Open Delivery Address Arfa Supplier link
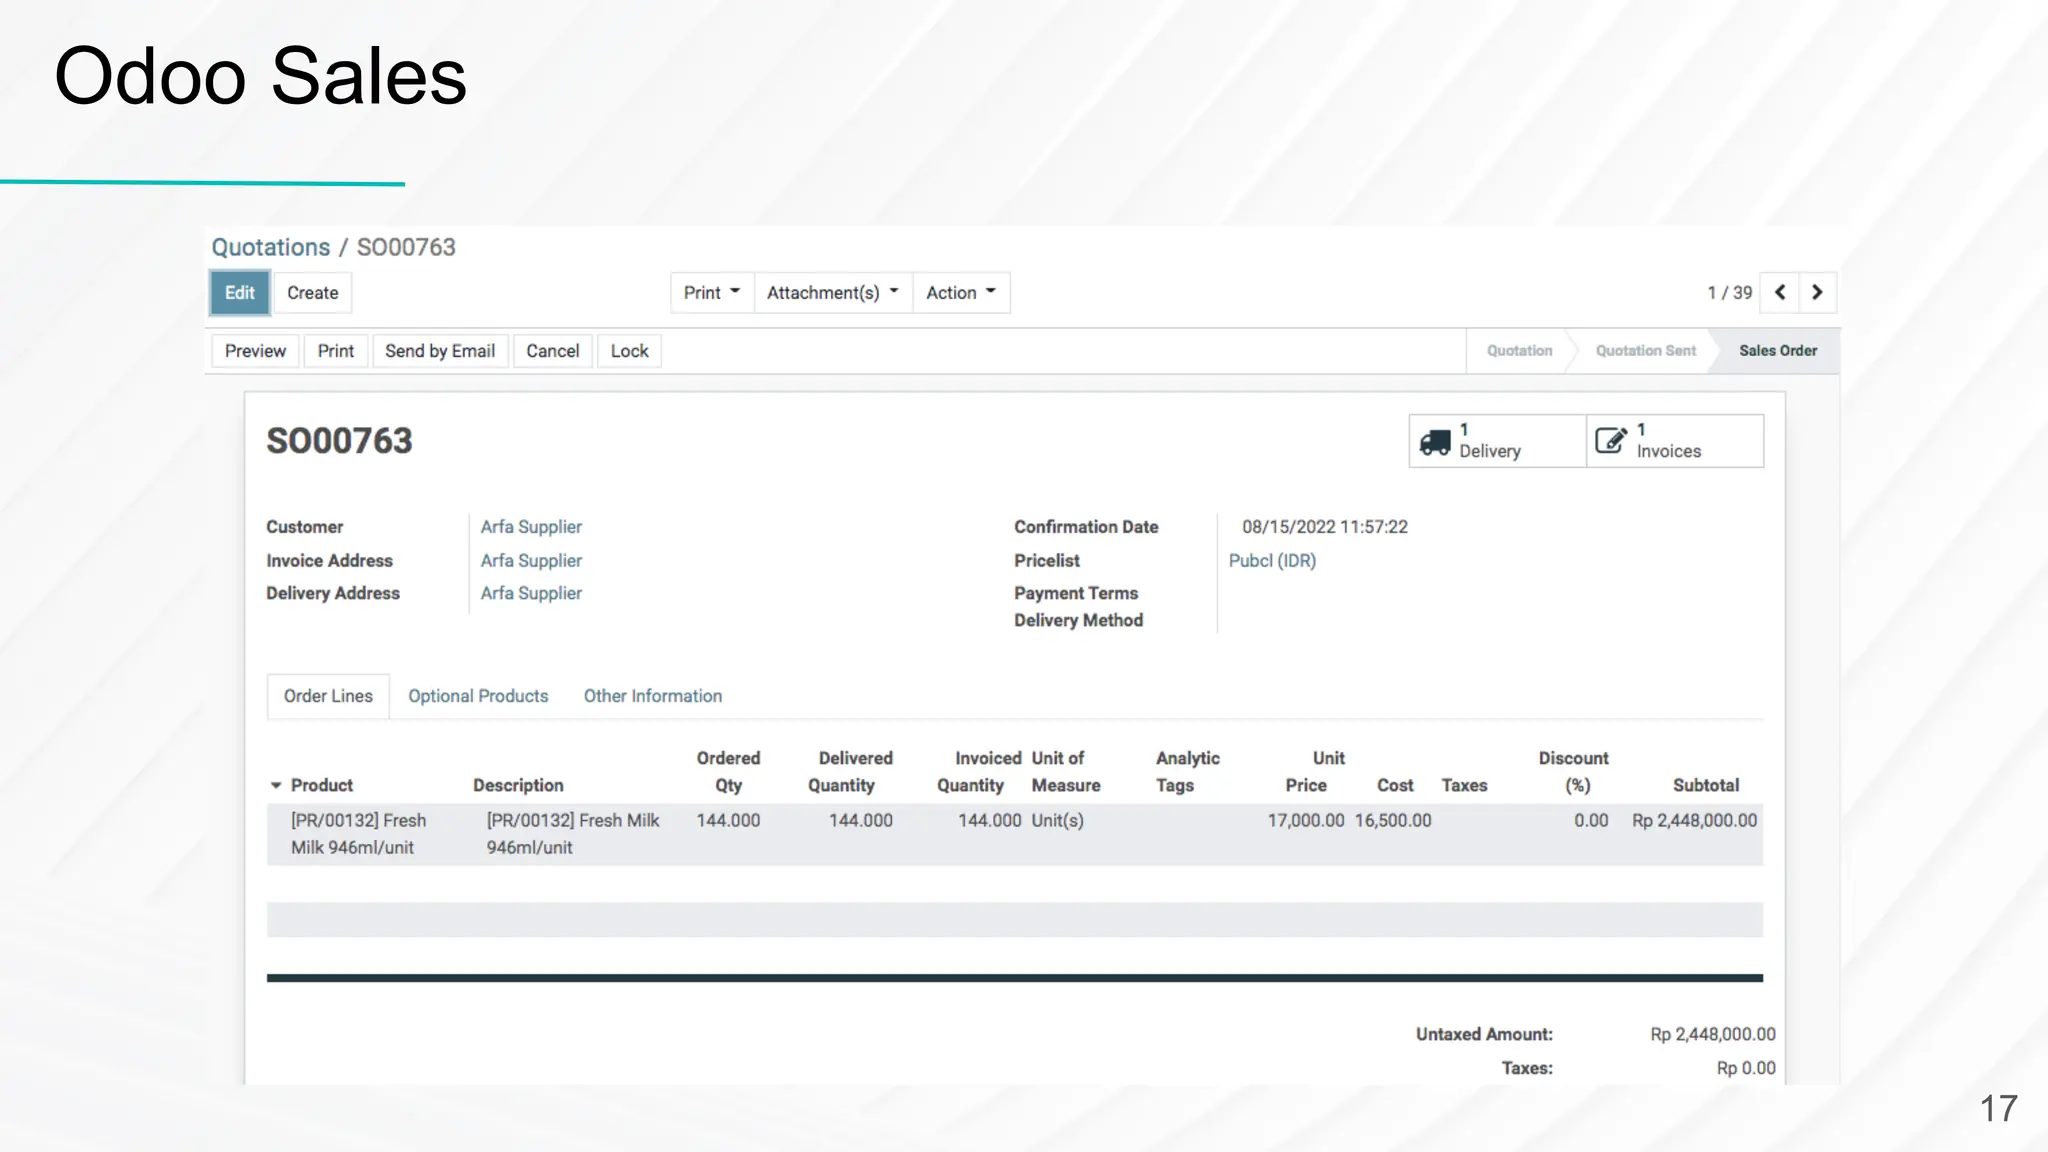The height and width of the screenshot is (1152, 2048). tap(531, 593)
